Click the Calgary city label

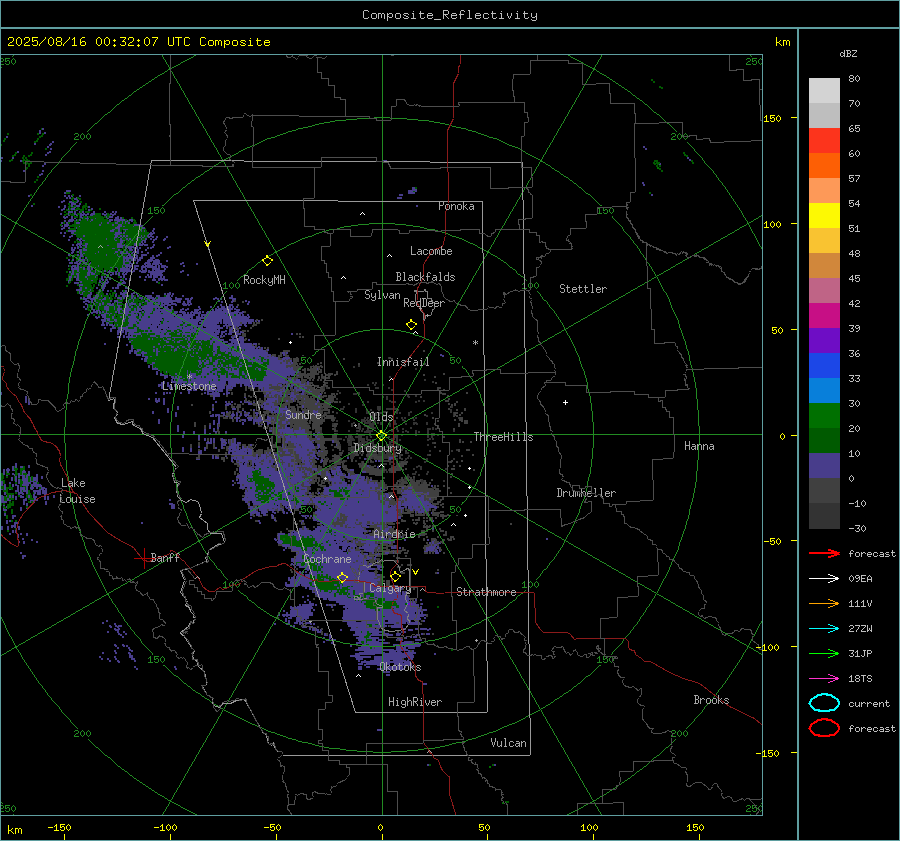tap(390, 588)
